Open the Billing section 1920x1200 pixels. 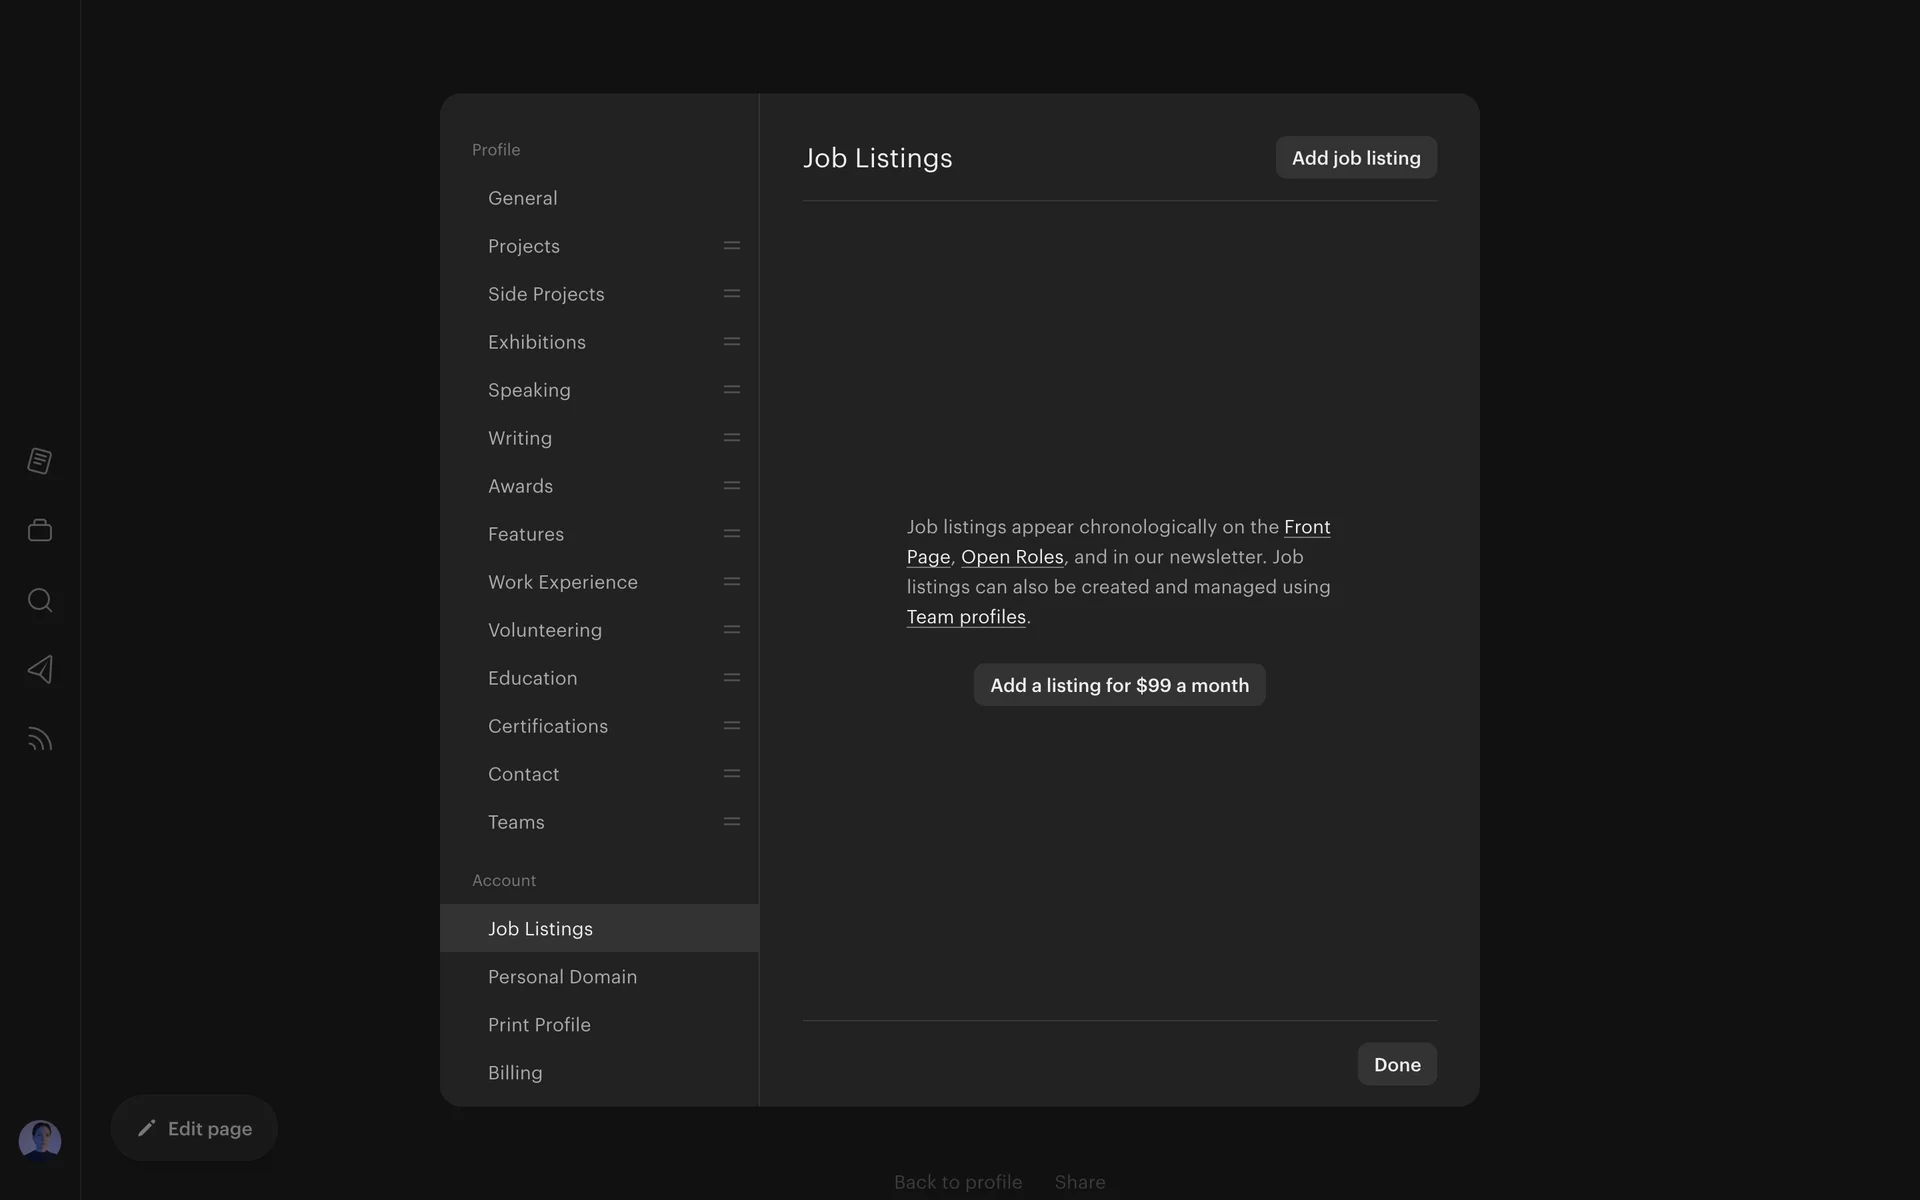(x=515, y=1073)
